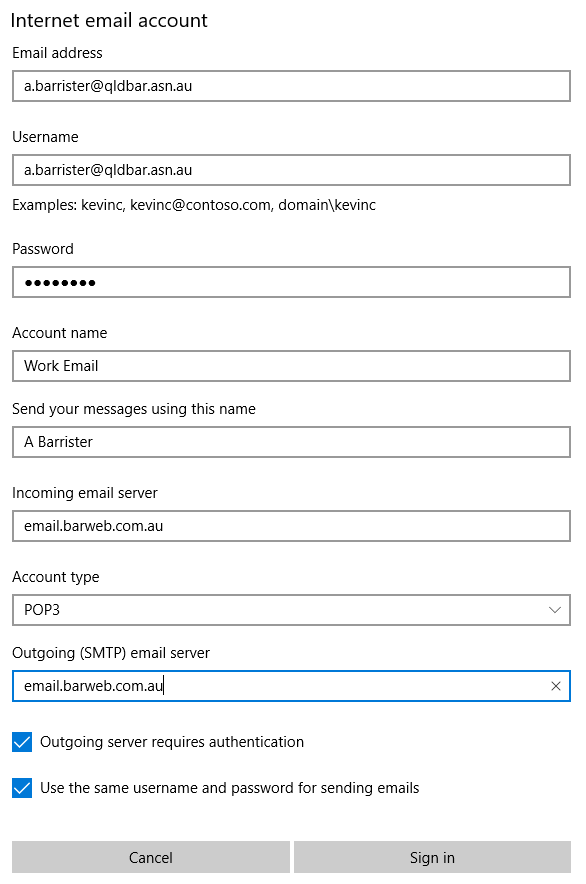Click the 'Send your messages using this name' label
The width and height of the screenshot is (586, 884).
coord(134,409)
